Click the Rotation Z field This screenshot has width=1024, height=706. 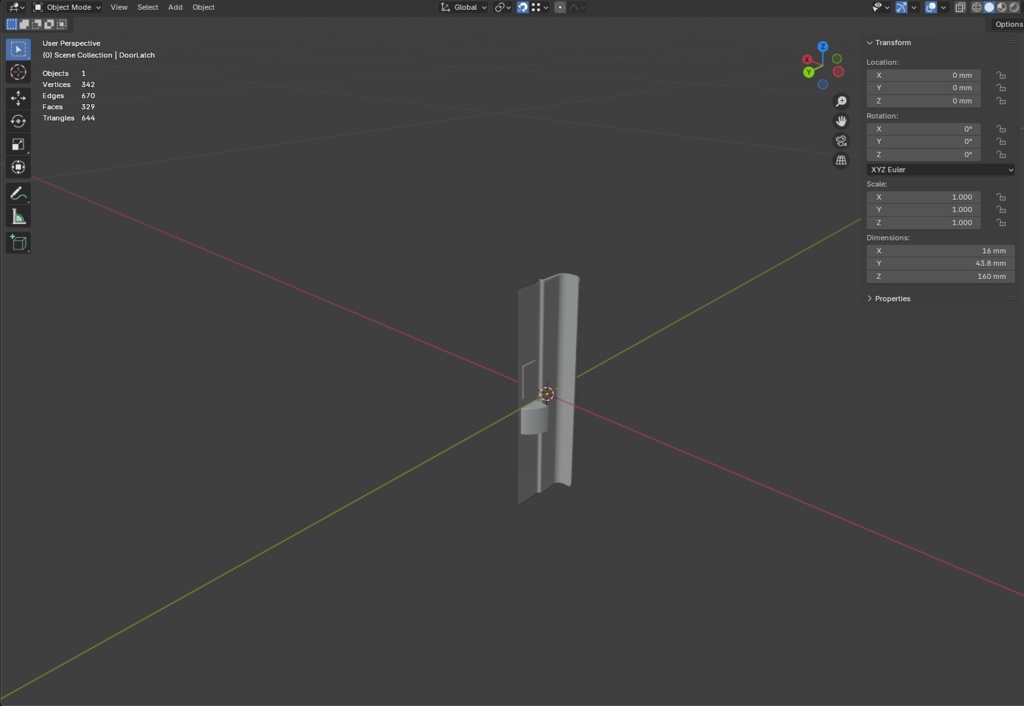[923, 155]
